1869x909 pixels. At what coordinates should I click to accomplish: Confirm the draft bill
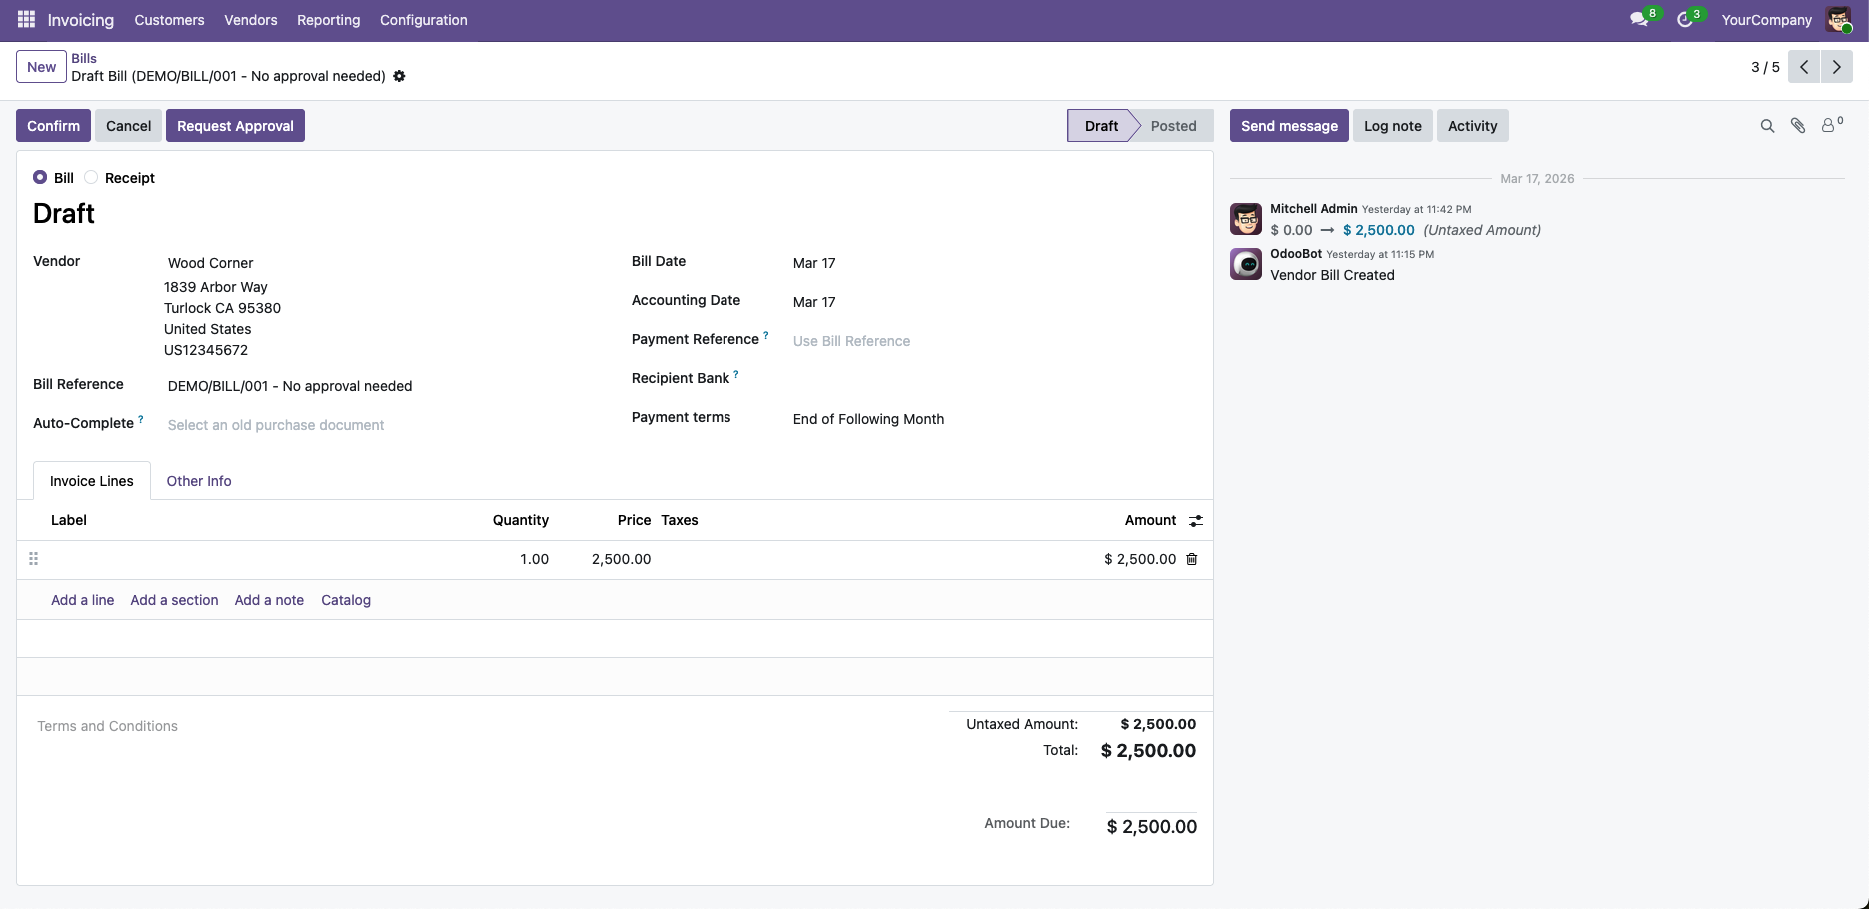click(x=52, y=125)
